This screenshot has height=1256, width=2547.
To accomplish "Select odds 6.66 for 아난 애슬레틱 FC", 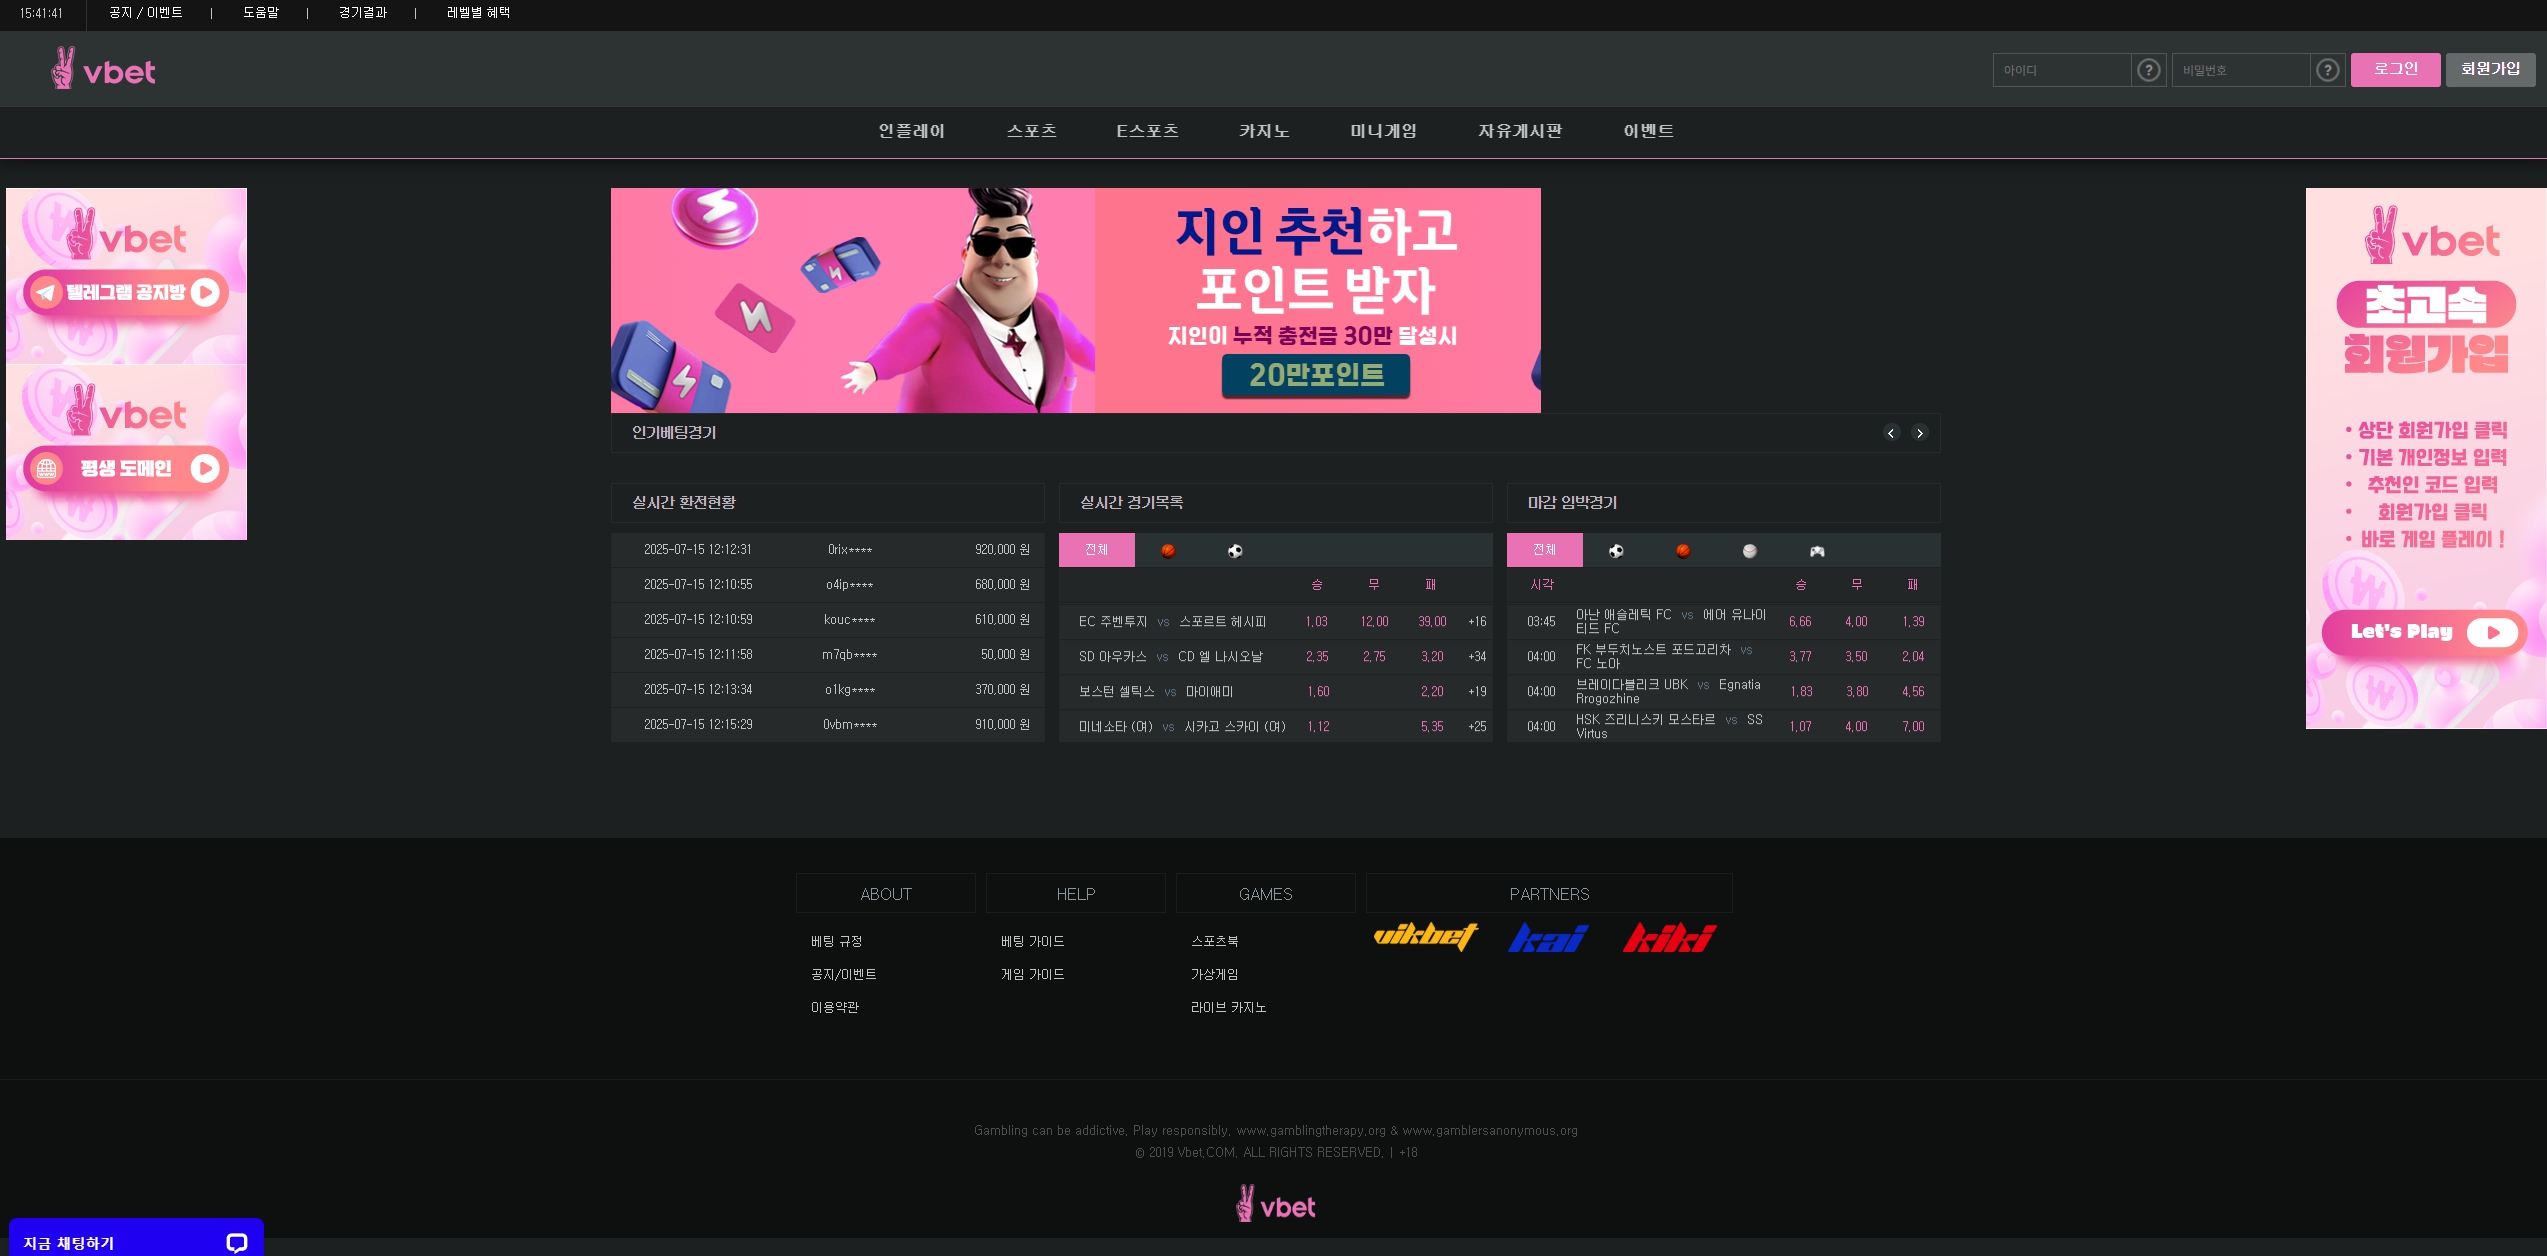I will [1800, 622].
